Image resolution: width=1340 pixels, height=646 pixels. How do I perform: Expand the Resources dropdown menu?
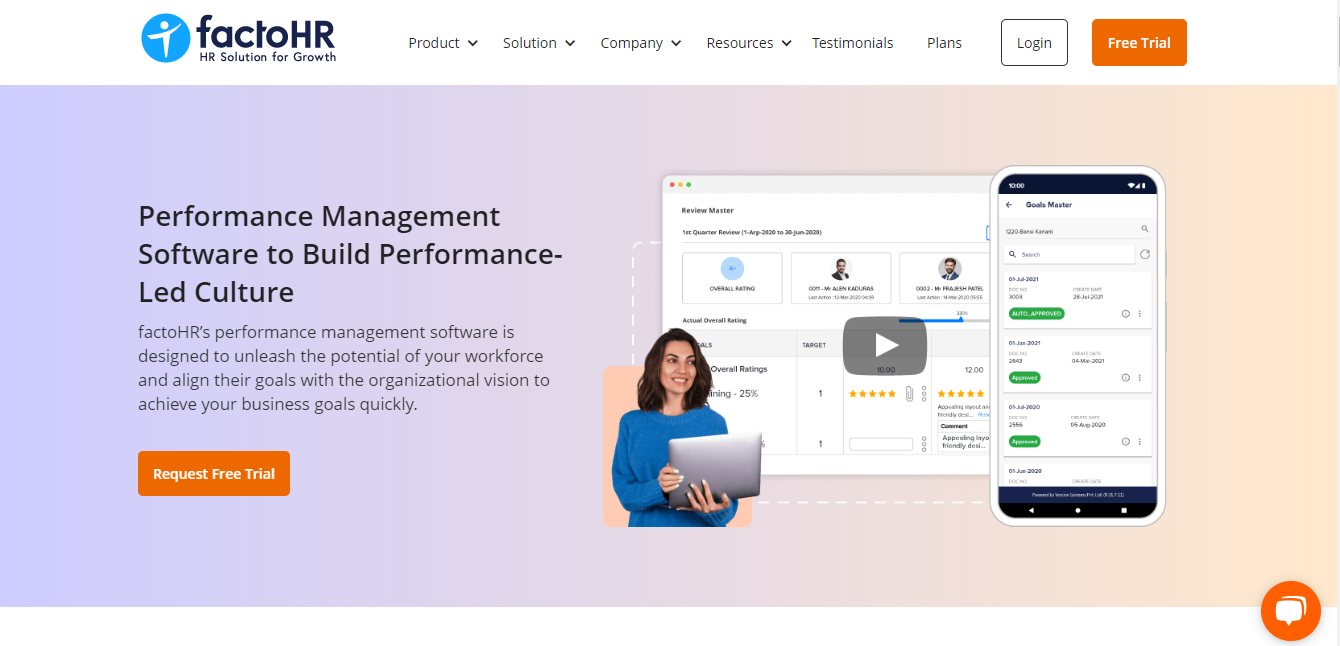click(x=749, y=43)
